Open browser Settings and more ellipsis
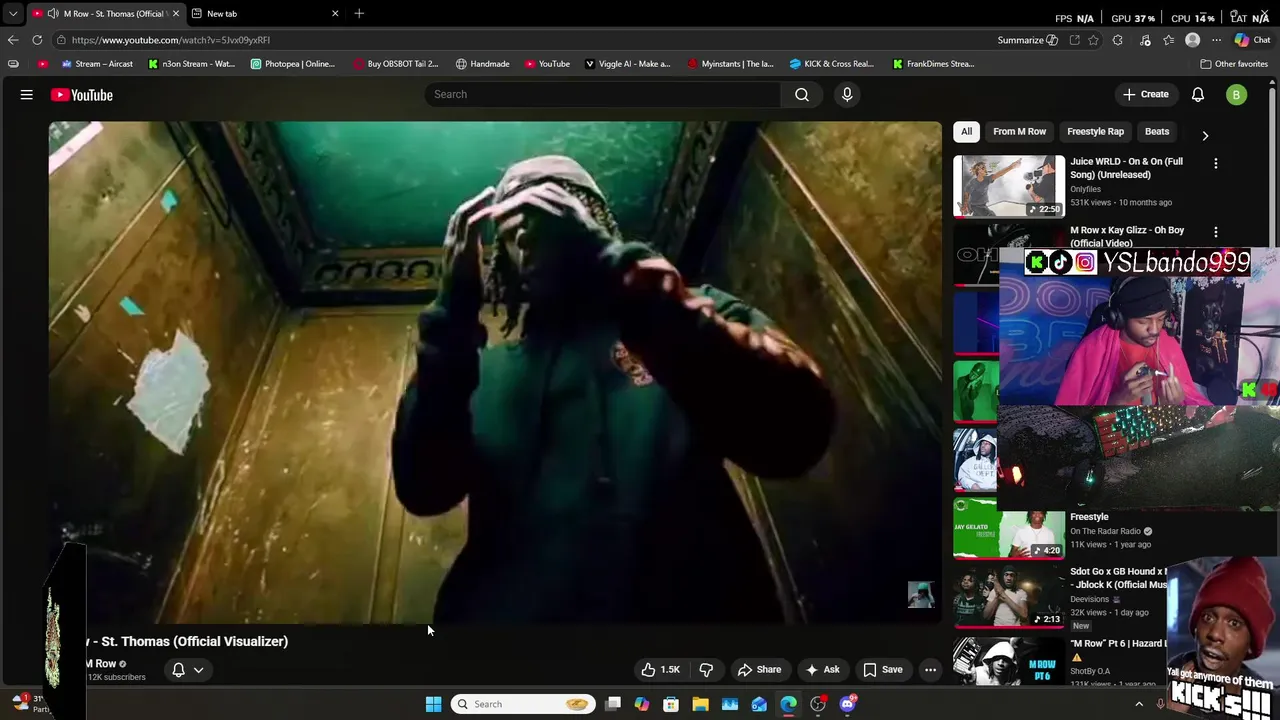The image size is (1280, 720). point(1216,40)
